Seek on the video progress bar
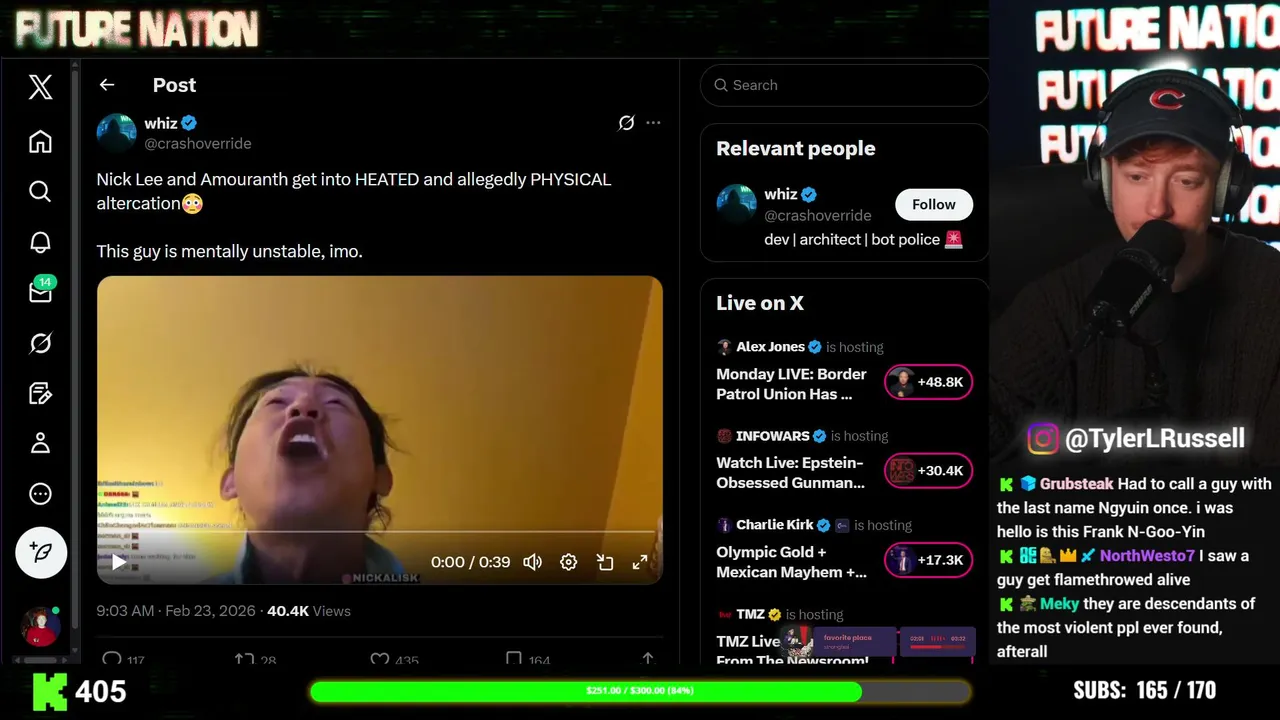 click(x=380, y=533)
